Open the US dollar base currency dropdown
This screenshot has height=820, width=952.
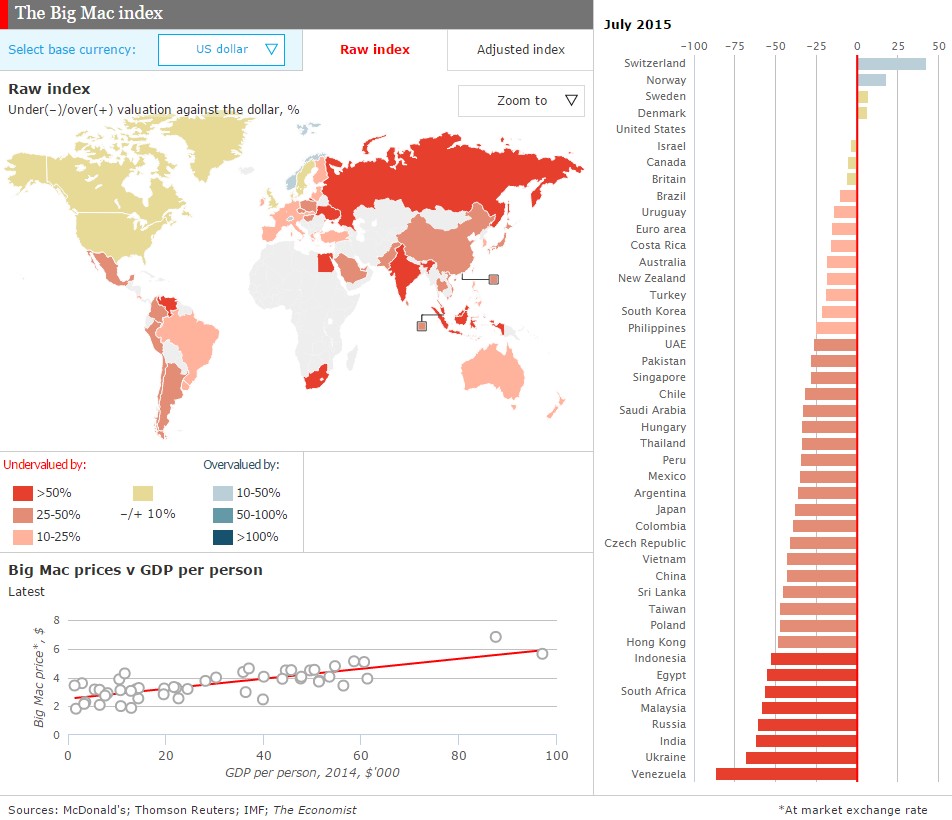[221, 49]
